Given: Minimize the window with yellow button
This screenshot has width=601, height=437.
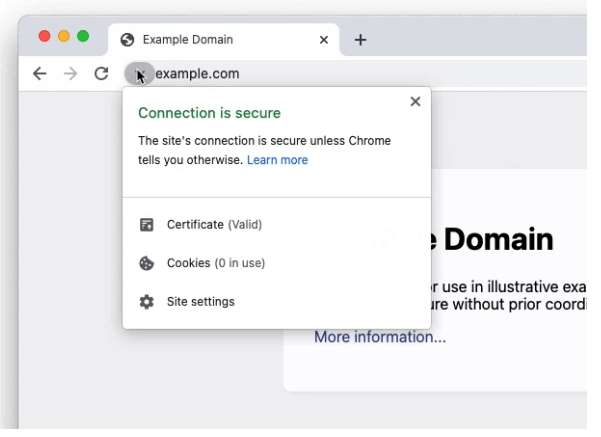Looking at the screenshot, I should (64, 36).
